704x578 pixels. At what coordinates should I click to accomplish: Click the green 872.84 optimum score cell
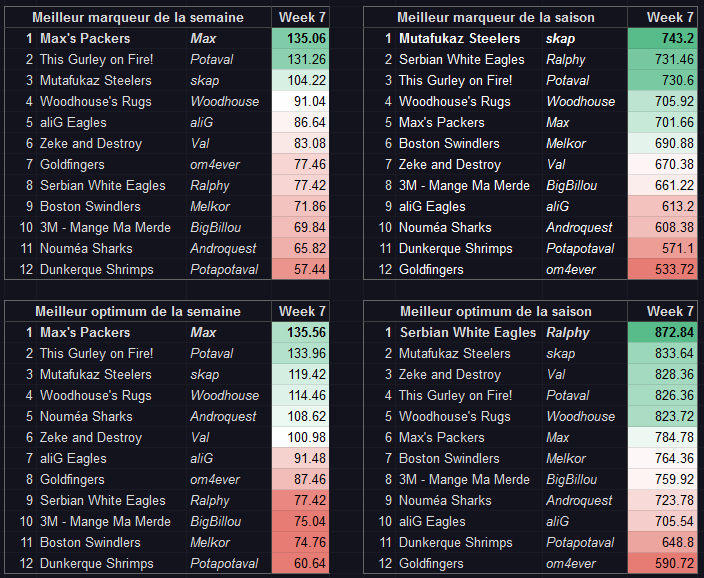tap(661, 332)
